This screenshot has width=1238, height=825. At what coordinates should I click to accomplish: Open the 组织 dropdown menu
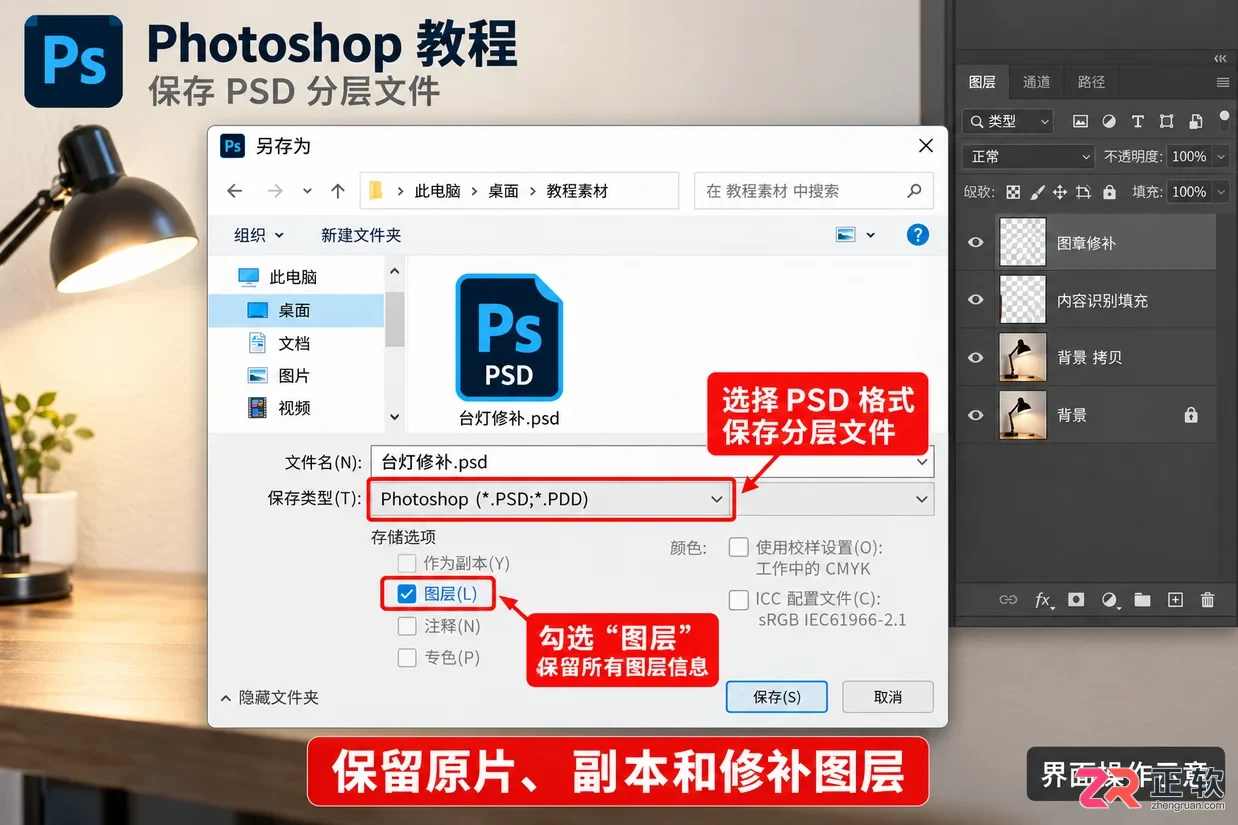[259, 235]
